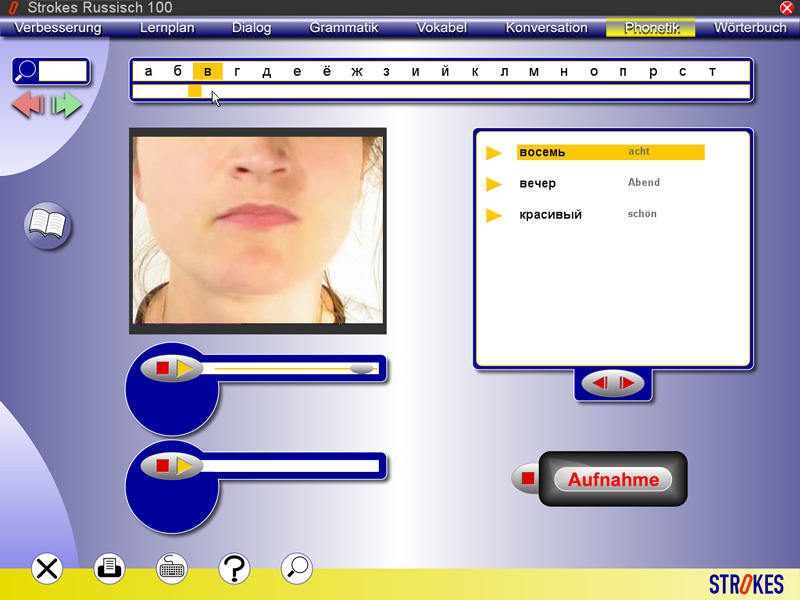Image resolution: width=800 pixels, height=600 pixels.
Task: Click the printer icon
Action: tap(109, 568)
